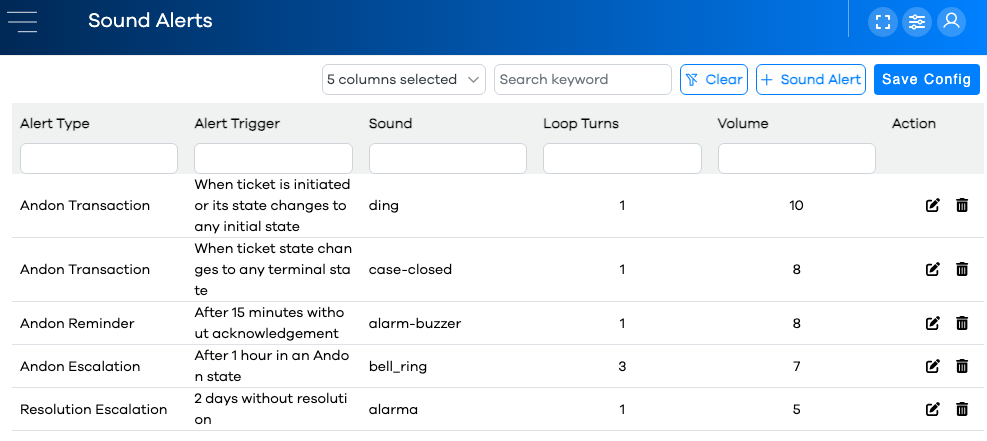The width and height of the screenshot is (987, 441).
Task: Edit the ding sound alert
Action: click(933, 205)
